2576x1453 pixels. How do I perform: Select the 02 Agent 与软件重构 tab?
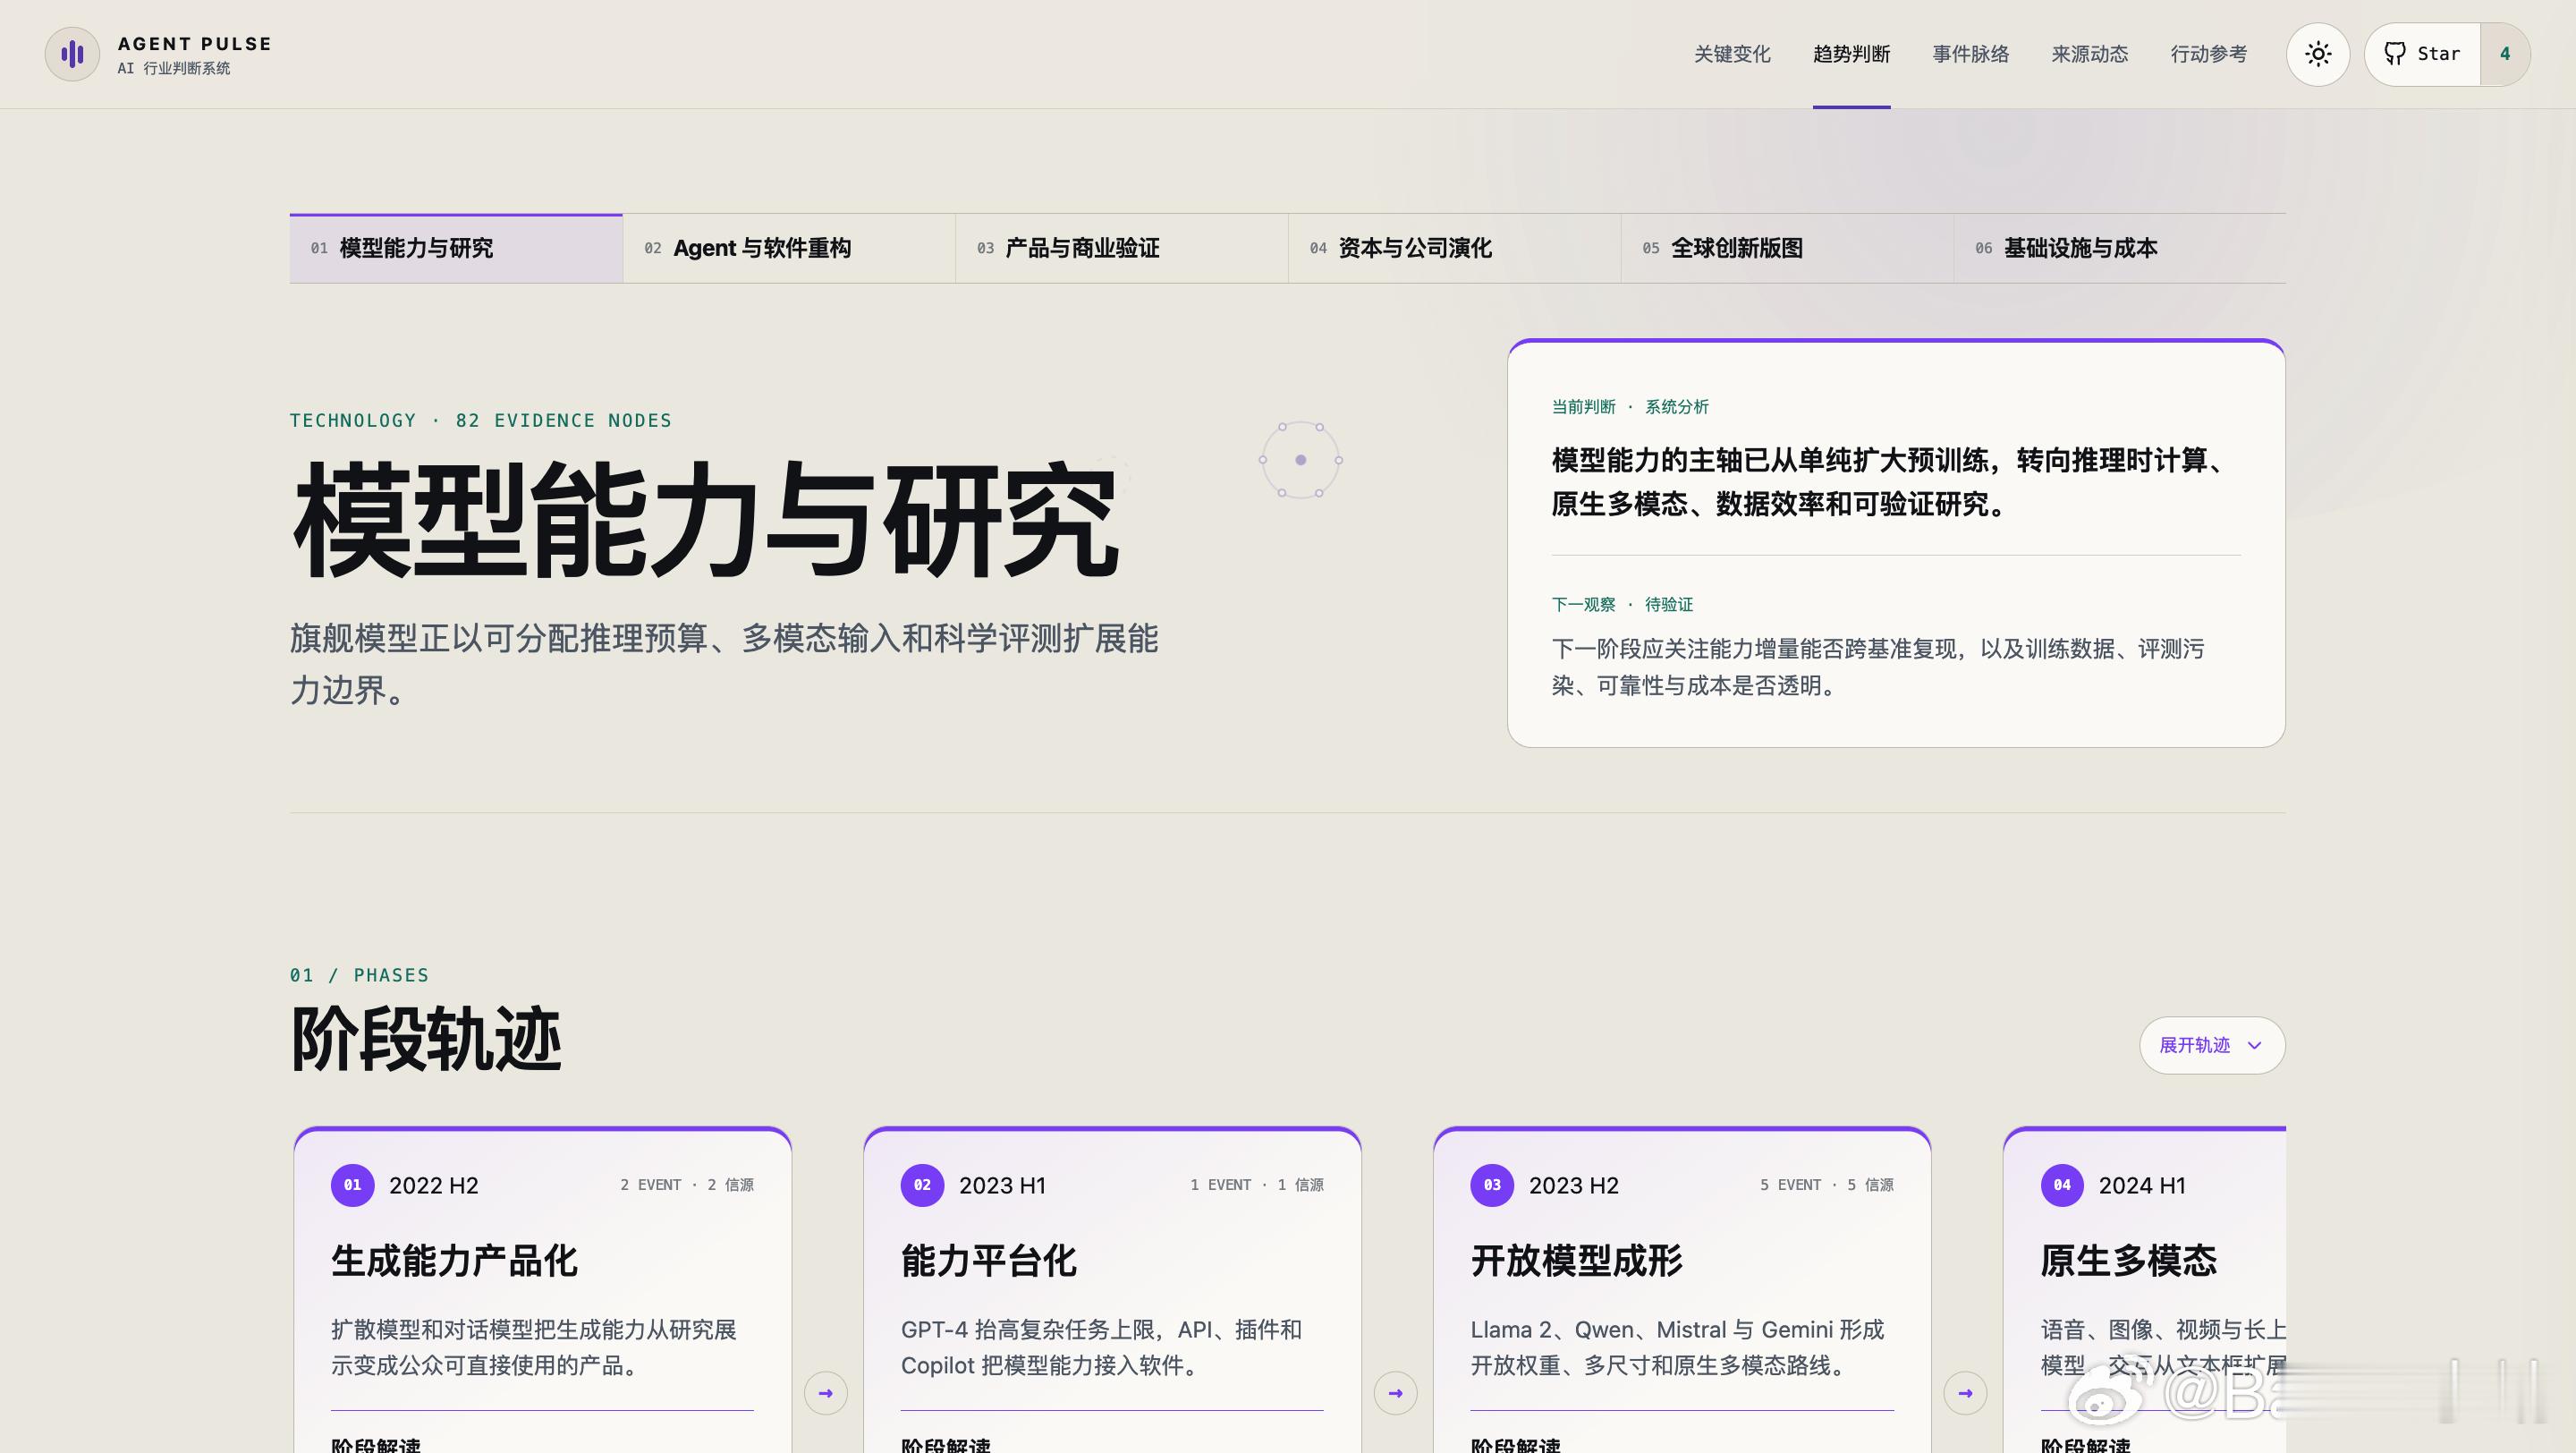pyautogui.click(x=789, y=248)
